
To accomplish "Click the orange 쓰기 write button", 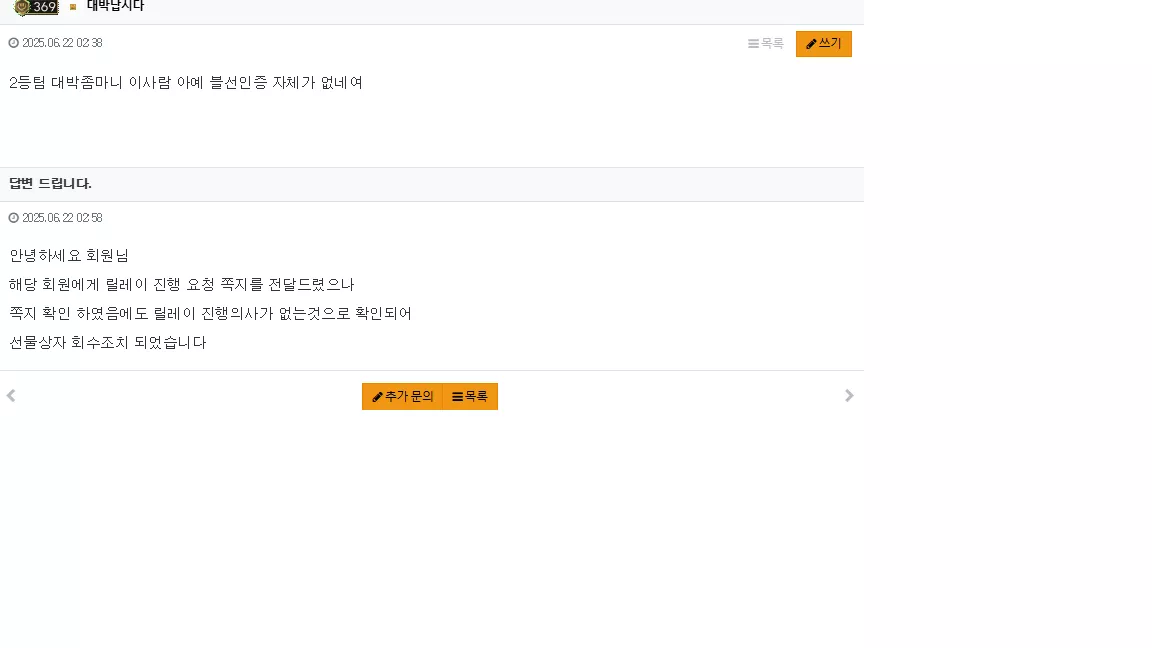I will pyautogui.click(x=824, y=44).
